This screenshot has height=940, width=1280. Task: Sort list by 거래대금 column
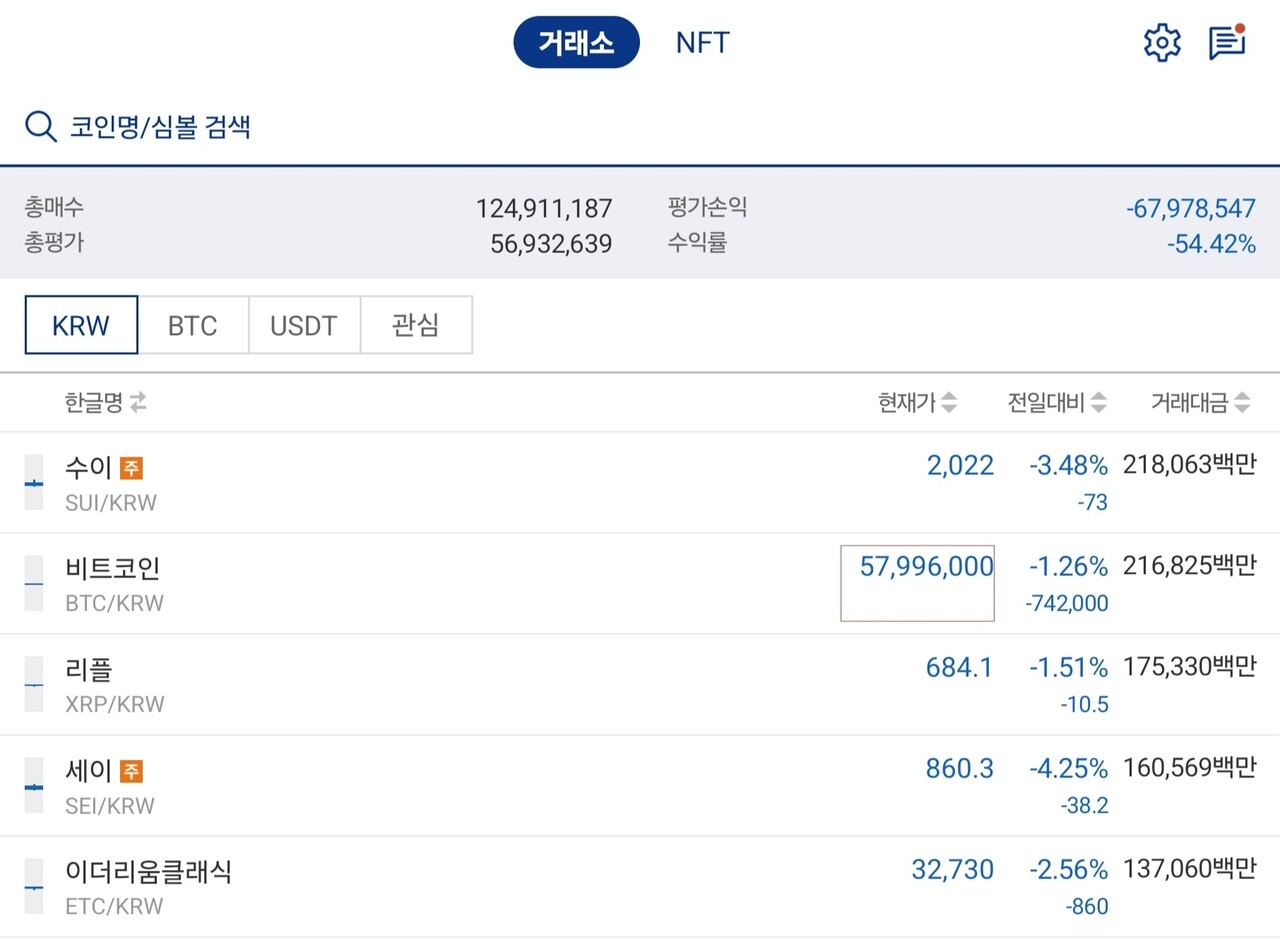point(1200,403)
